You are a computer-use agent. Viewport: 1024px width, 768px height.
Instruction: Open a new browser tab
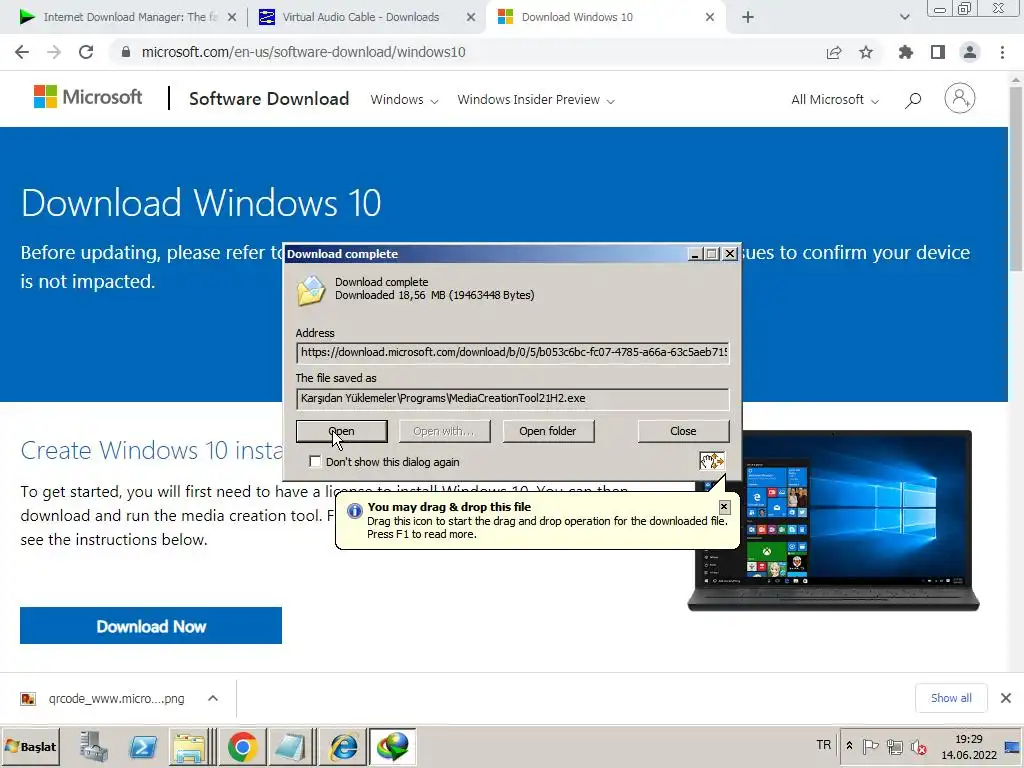pos(748,17)
